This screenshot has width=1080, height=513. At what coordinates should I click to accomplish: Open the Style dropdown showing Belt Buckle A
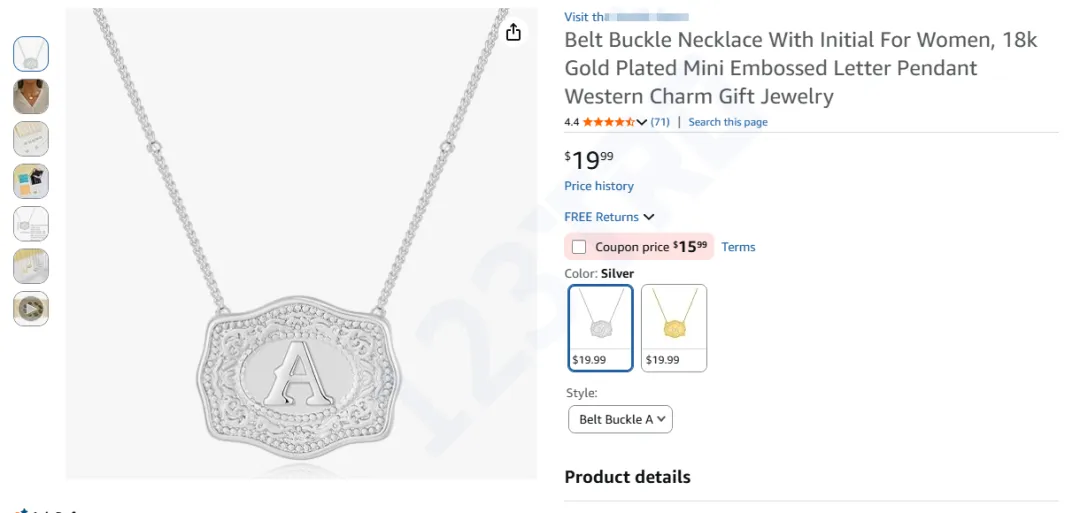[x=620, y=419]
